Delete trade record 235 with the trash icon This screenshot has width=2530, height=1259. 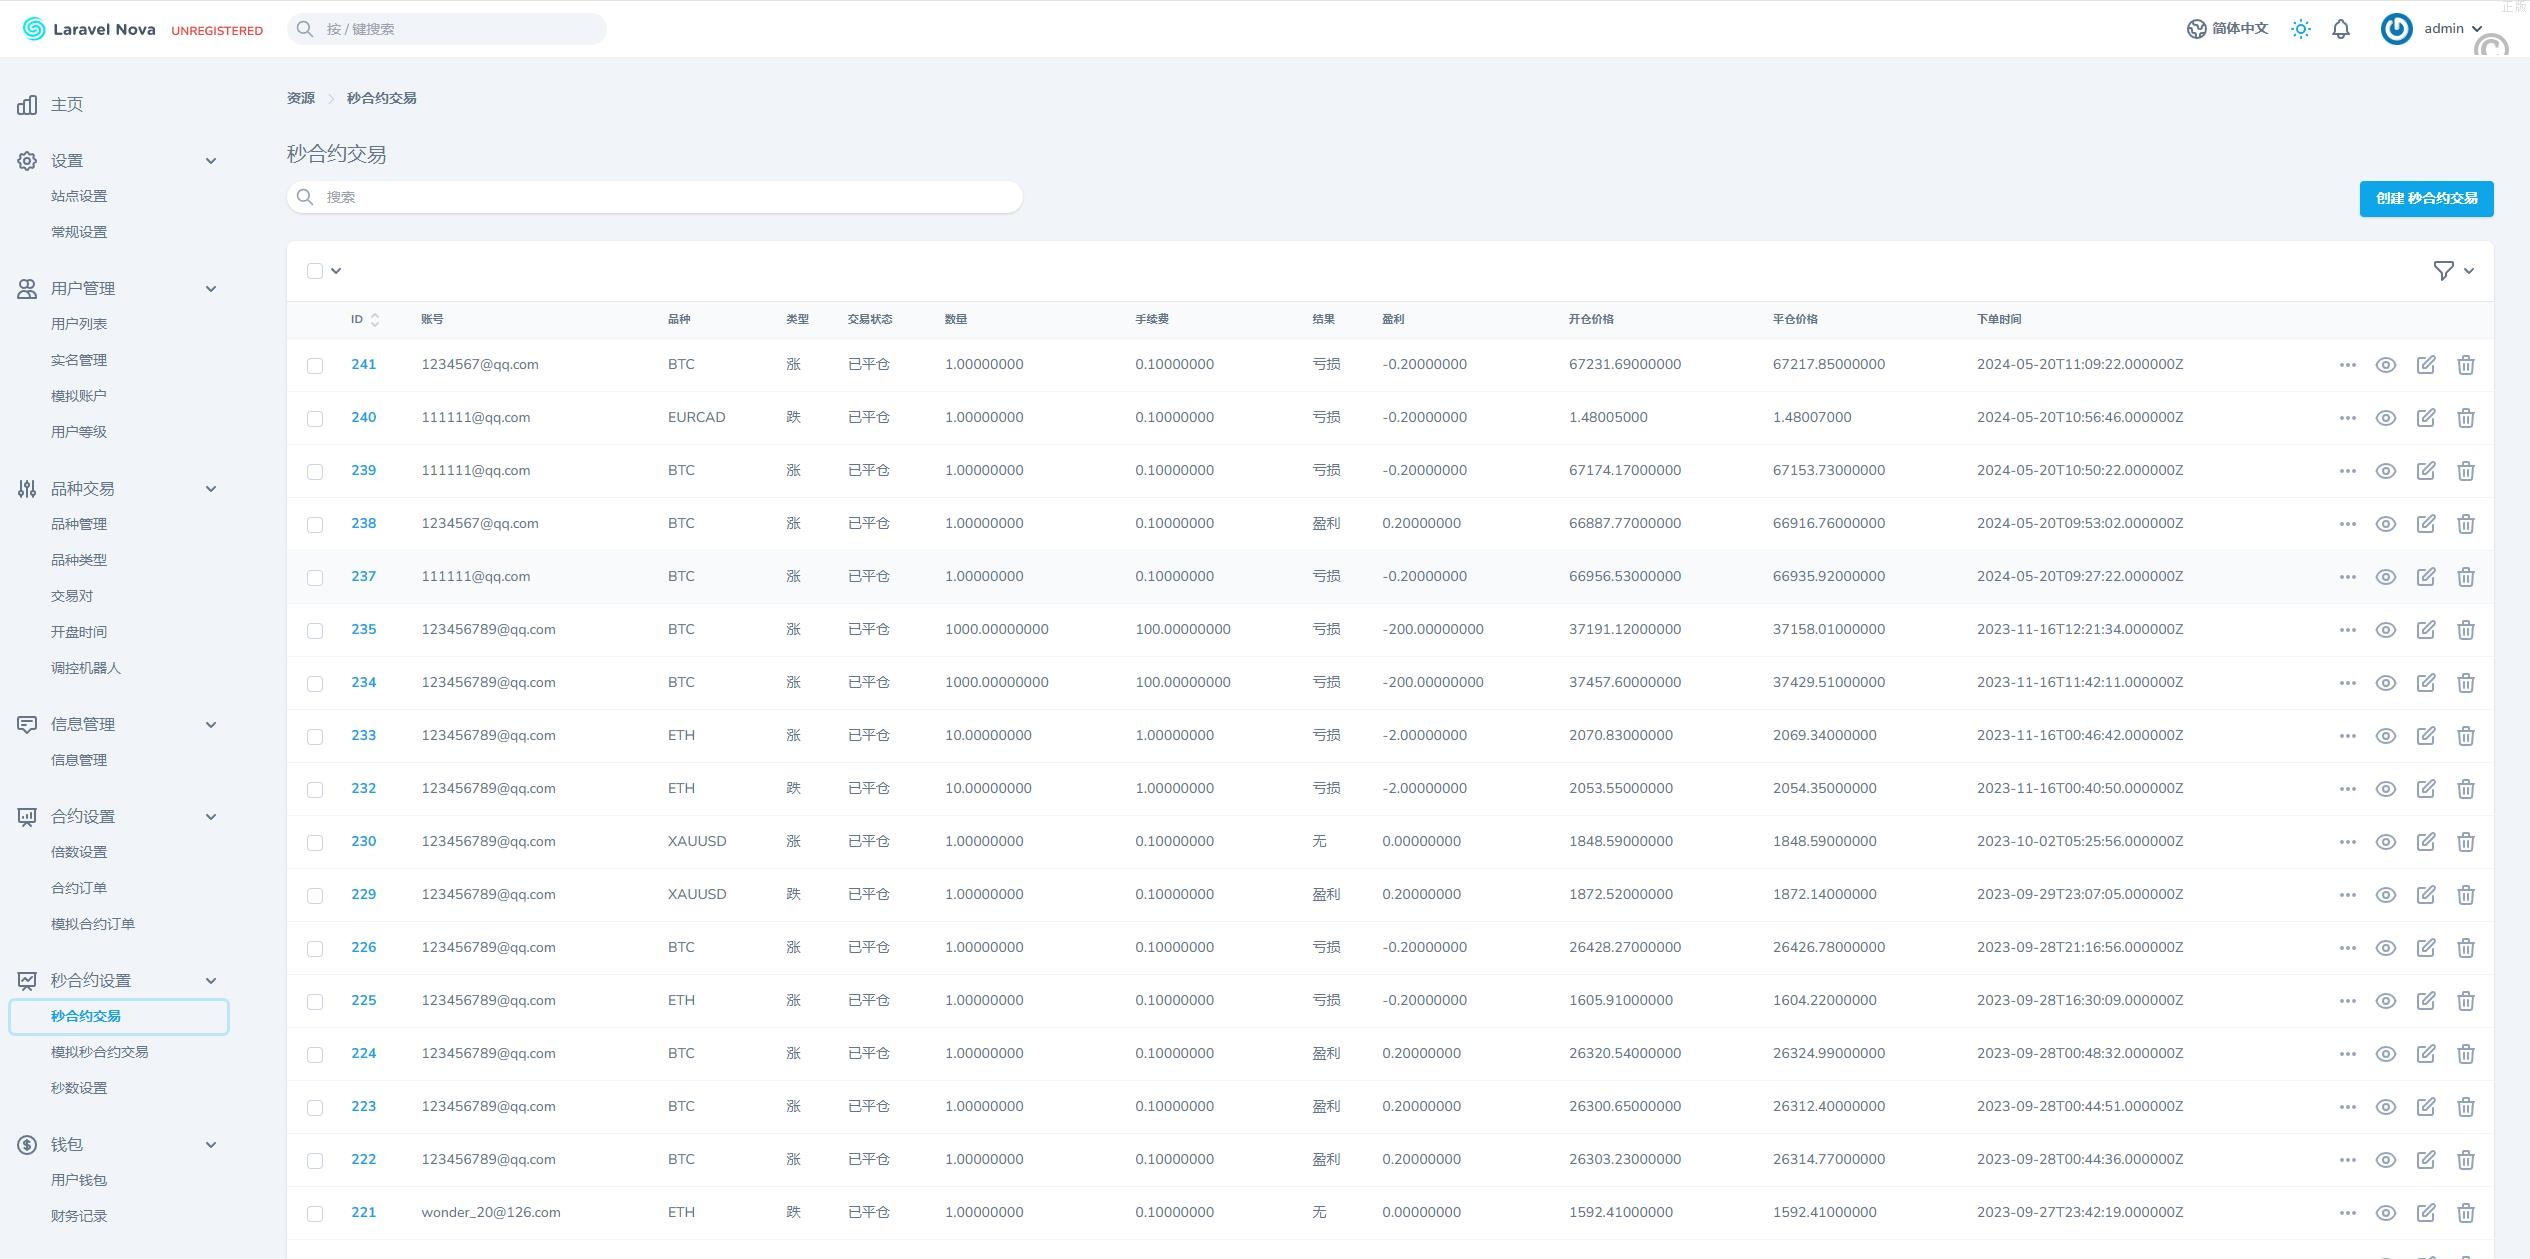[2465, 630]
